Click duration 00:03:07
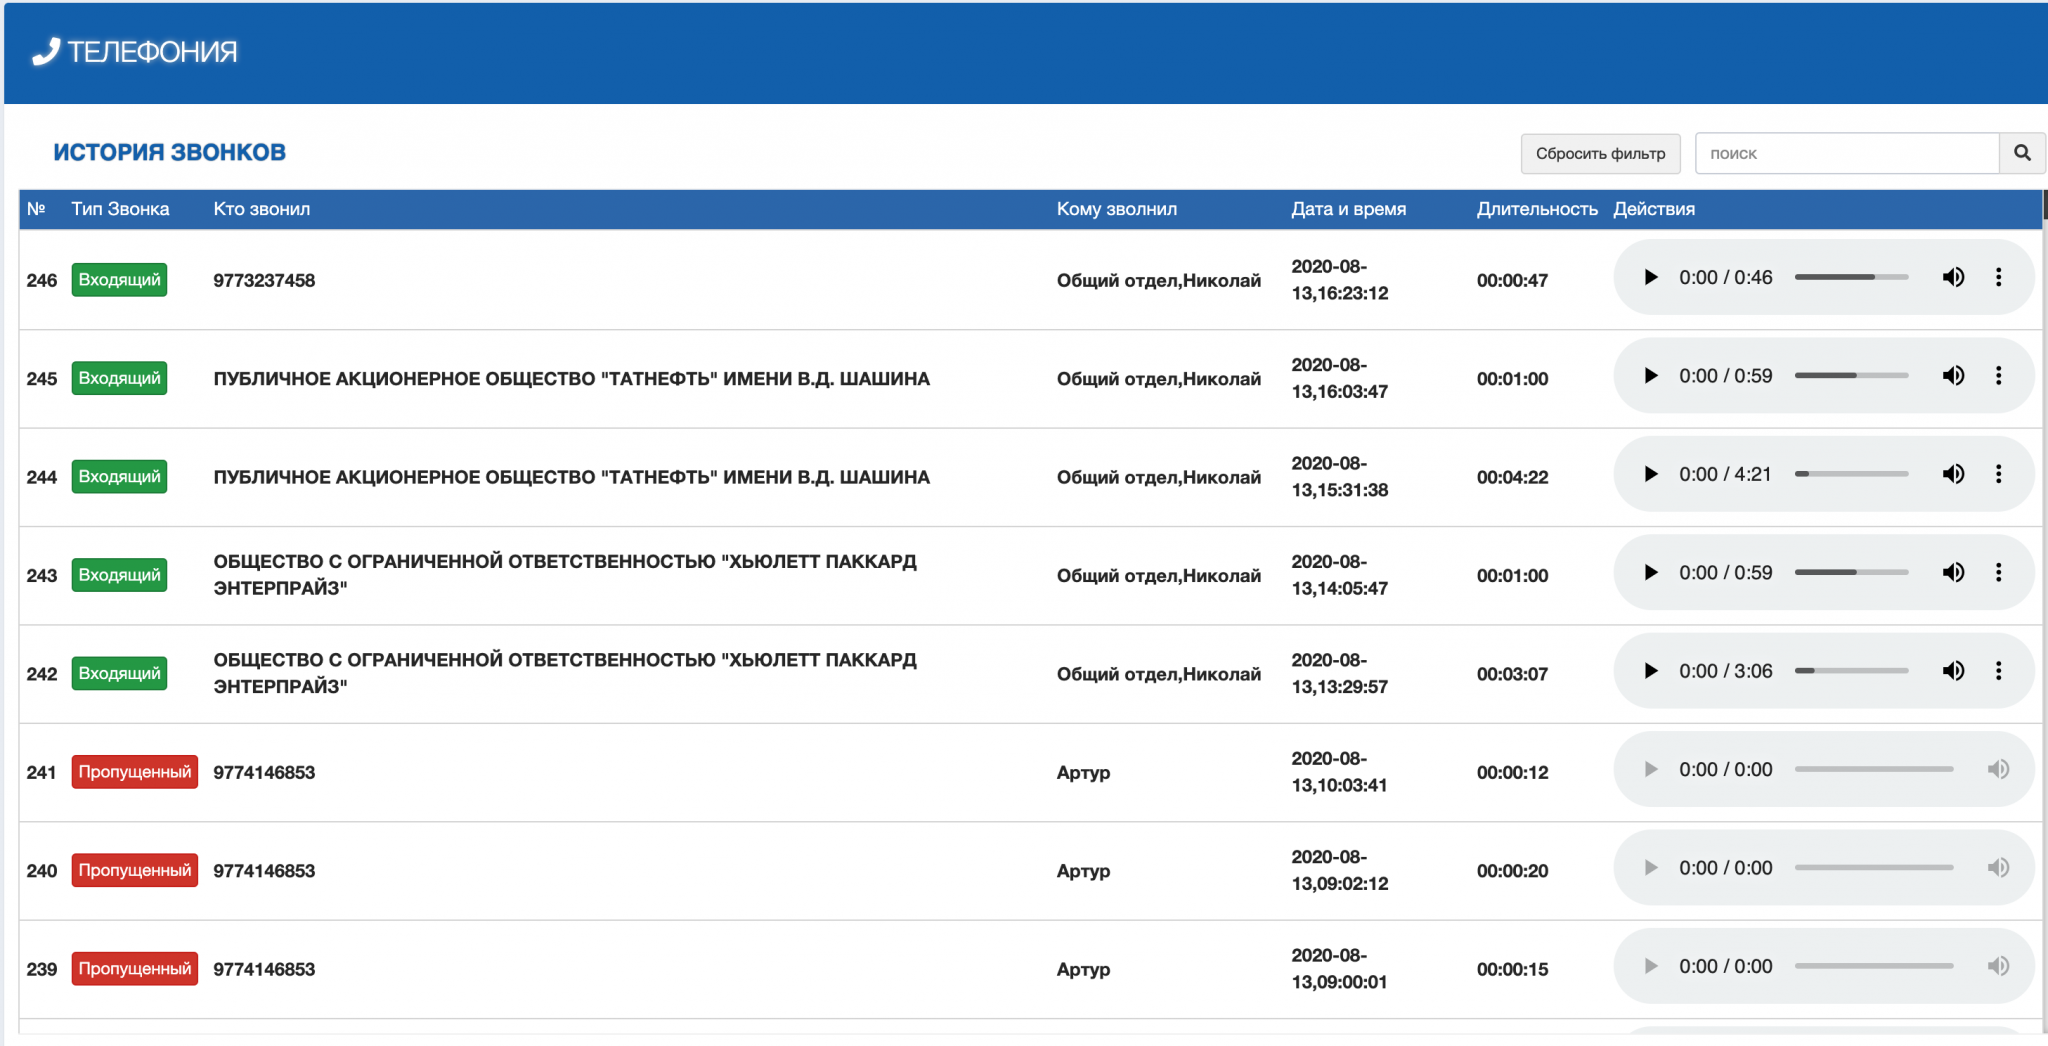Image resolution: width=2048 pixels, height=1046 pixels. (x=1512, y=673)
